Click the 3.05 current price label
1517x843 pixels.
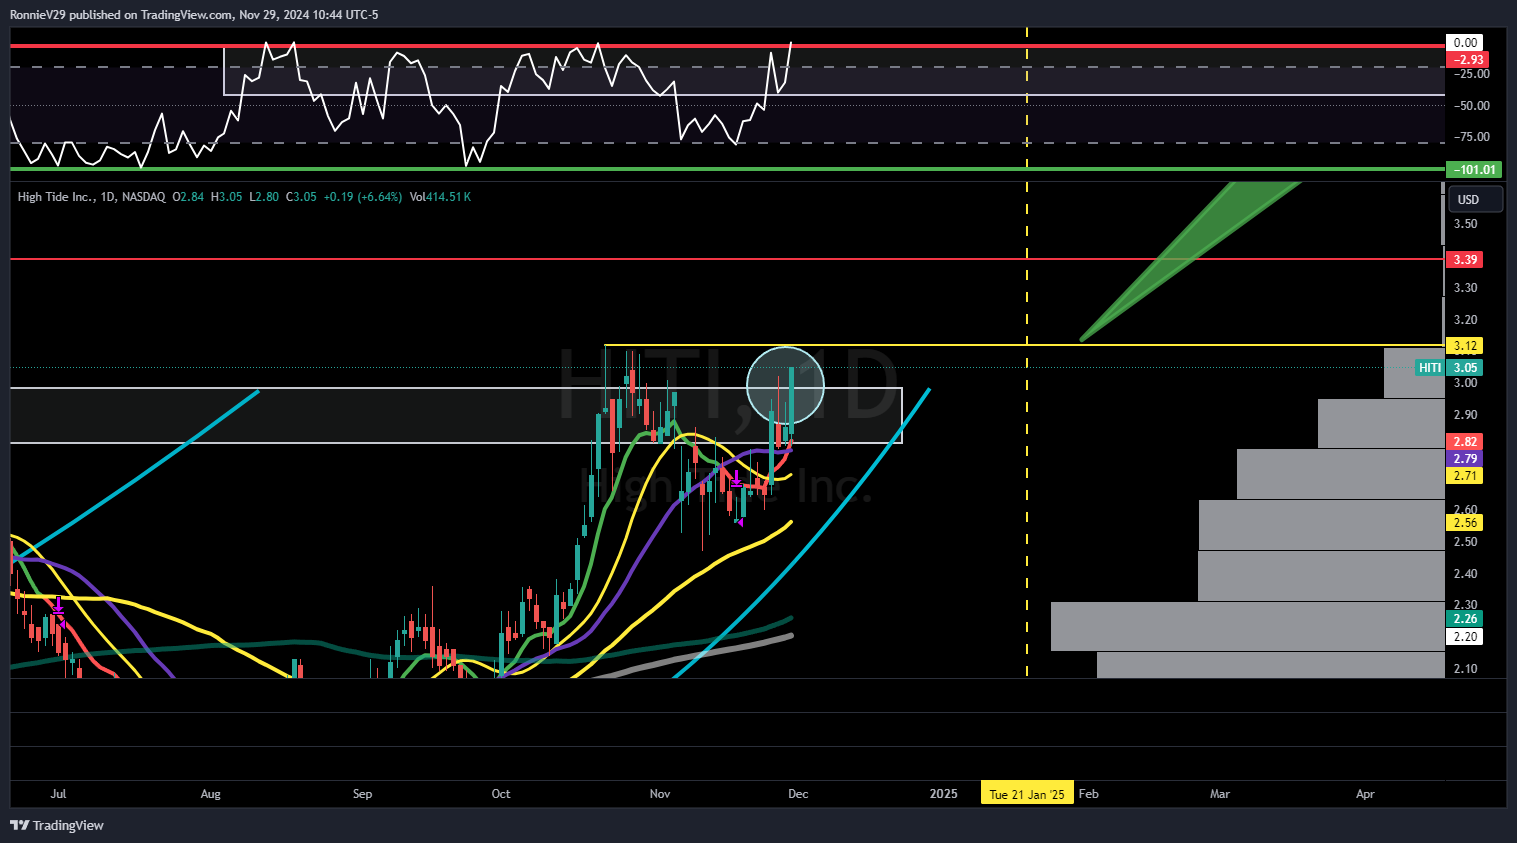click(x=1465, y=368)
